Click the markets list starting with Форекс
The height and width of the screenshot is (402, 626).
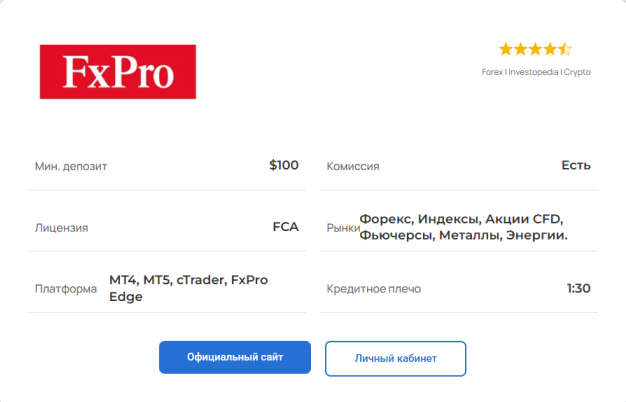click(x=463, y=227)
